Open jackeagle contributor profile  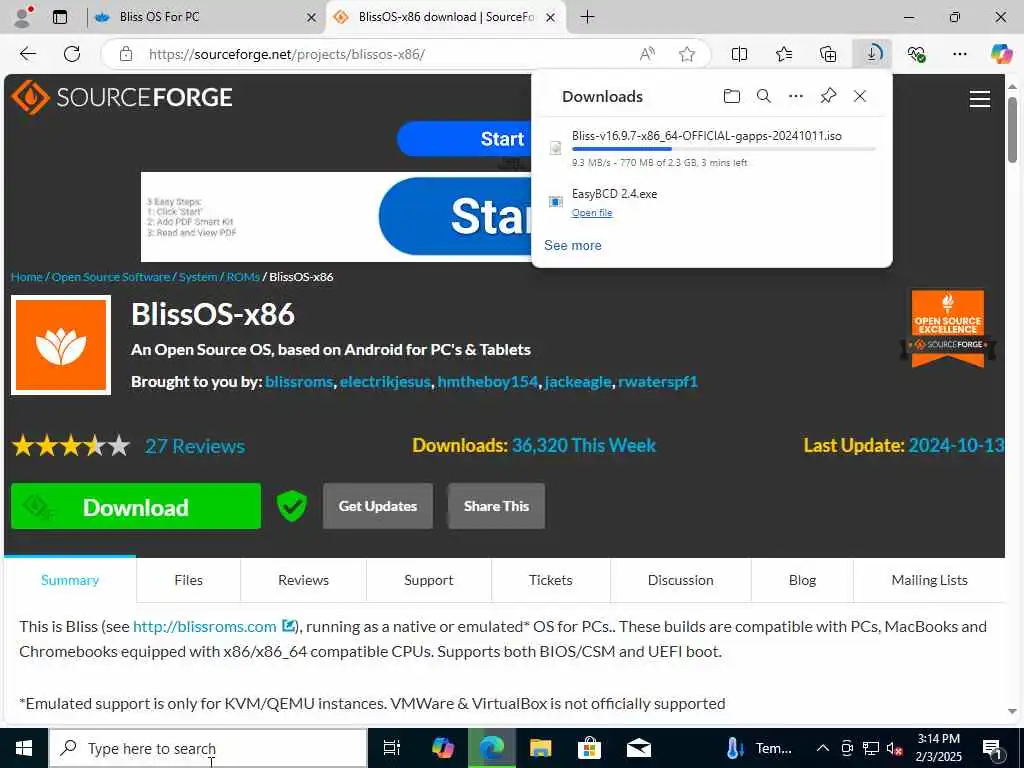[579, 381]
